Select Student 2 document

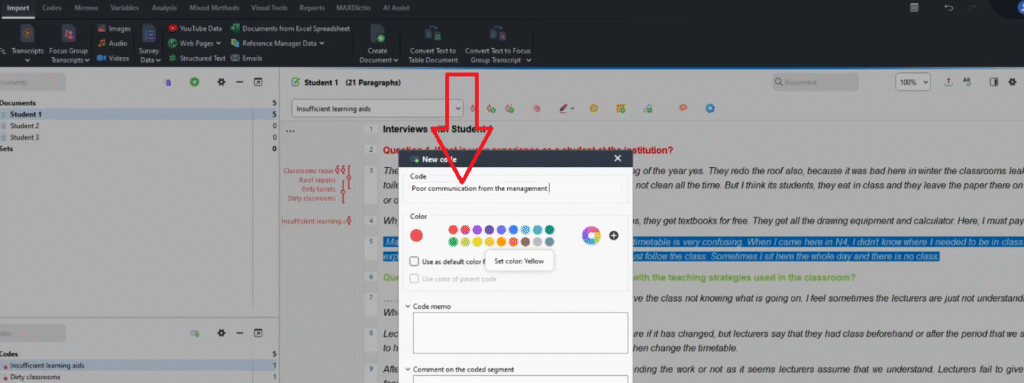pyautogui.click(x=24, y=125)
